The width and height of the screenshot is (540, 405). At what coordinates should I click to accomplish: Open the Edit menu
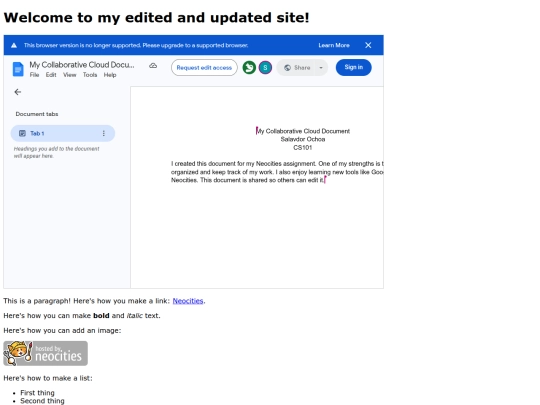point(51,75)
